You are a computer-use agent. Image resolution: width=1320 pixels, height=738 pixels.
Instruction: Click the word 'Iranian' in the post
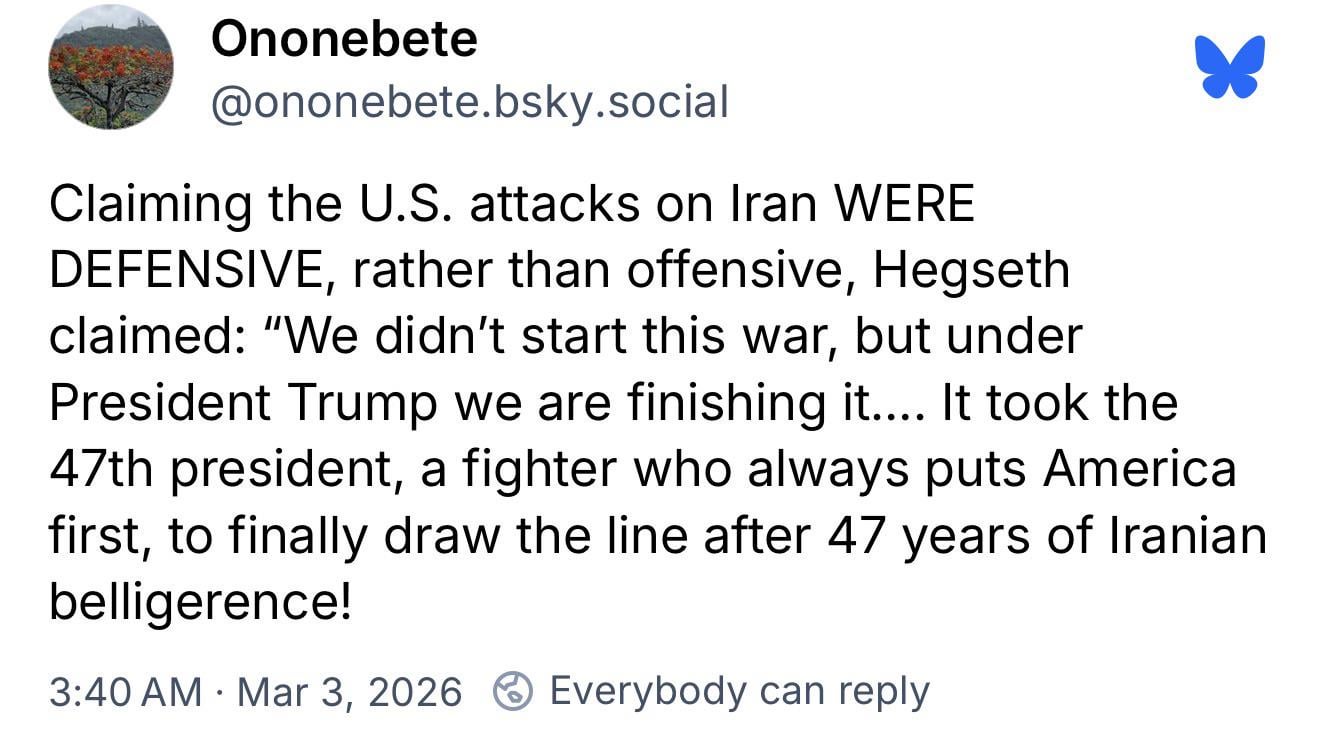point(1186,535)
